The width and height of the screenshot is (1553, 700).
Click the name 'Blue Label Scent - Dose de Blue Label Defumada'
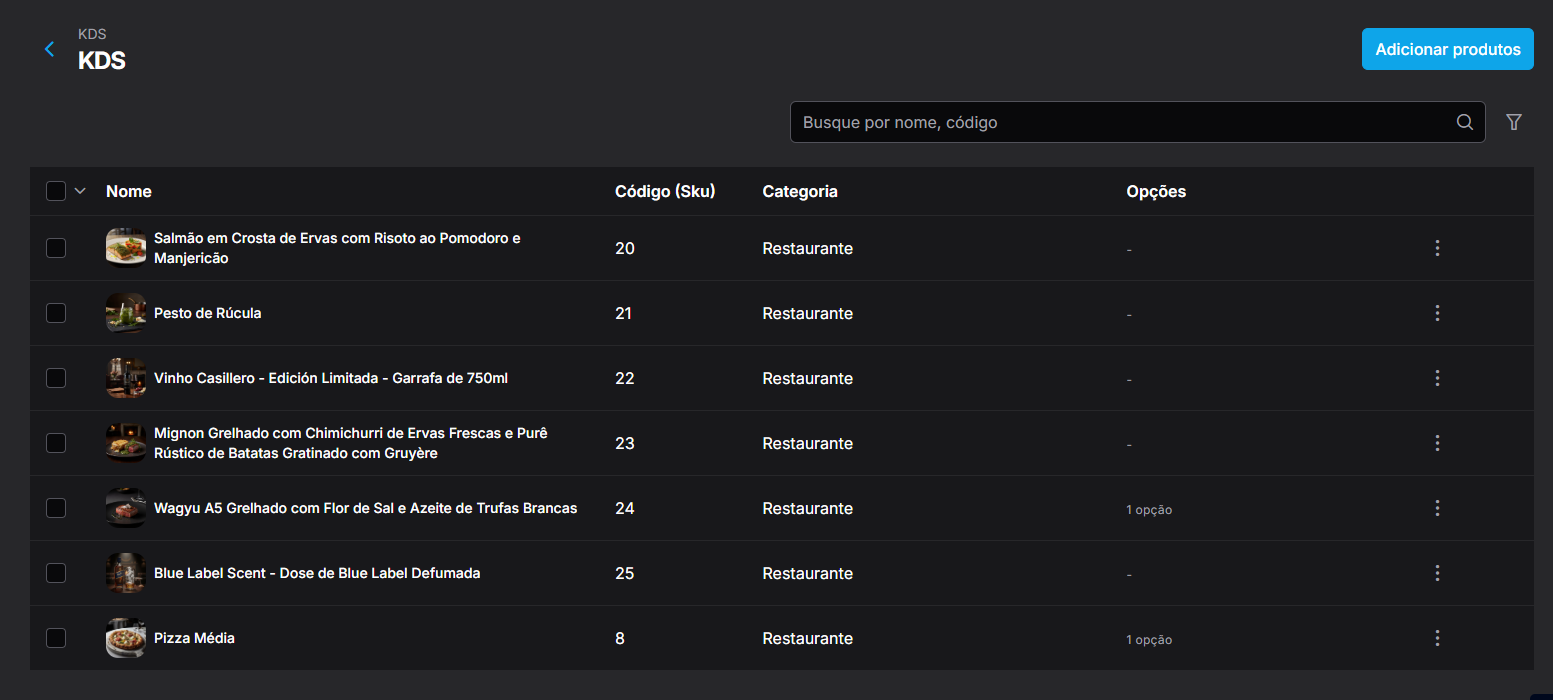tap(317, 573)
